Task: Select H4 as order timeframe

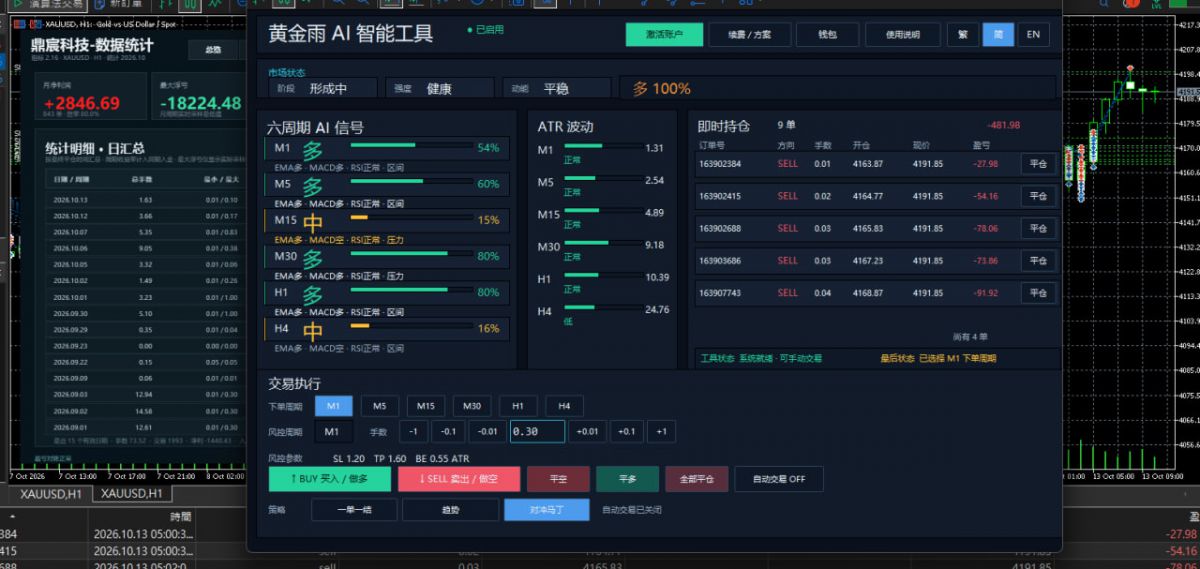Action: click(x=564, y=406)
